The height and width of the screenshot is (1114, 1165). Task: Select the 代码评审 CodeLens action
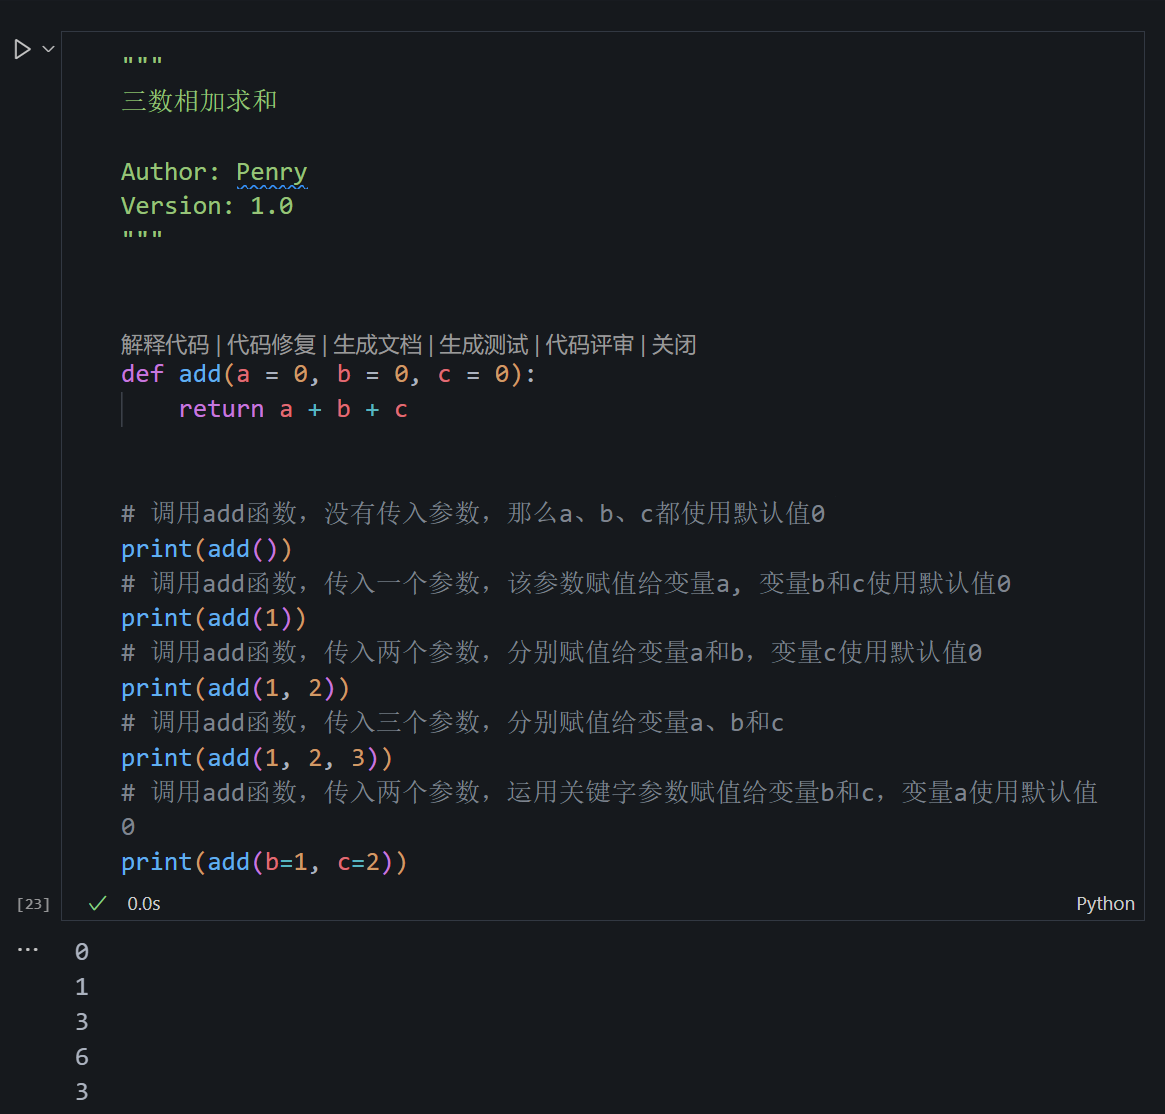pos(591,343)
